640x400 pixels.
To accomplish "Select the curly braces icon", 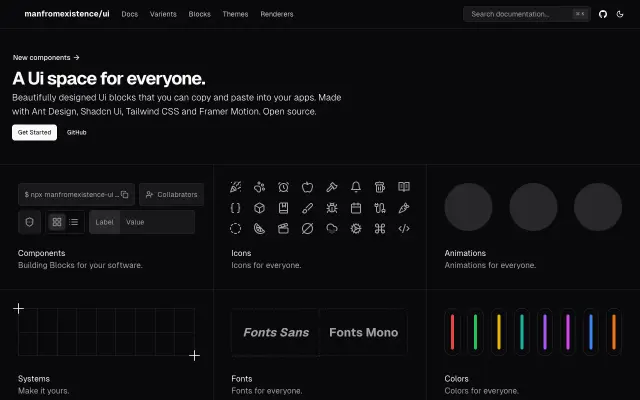I will [236, 208].
